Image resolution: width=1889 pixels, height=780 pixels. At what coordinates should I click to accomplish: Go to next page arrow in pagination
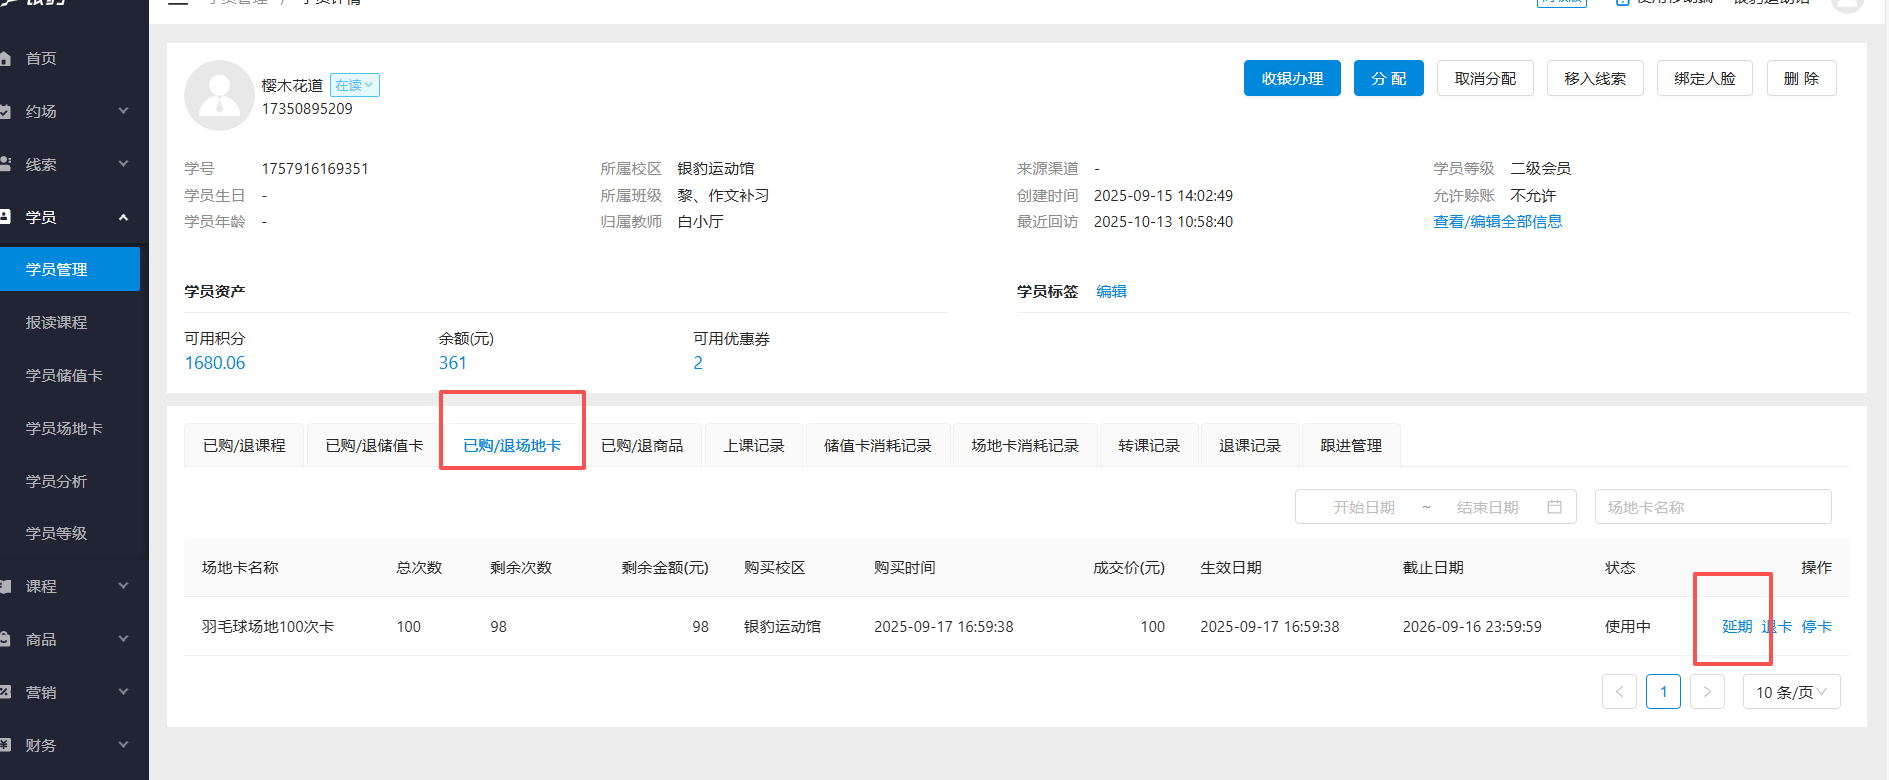click(1707, 692)
